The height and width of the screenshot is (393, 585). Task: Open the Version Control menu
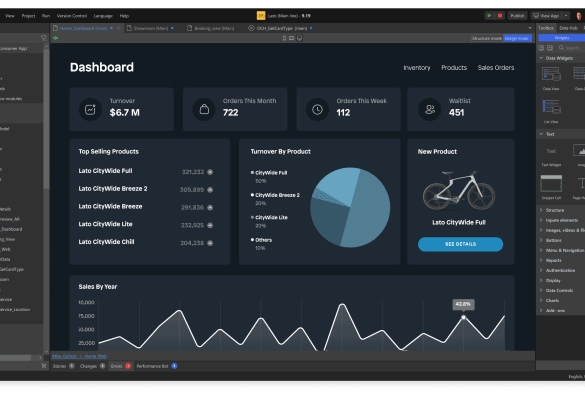[x=72, y=16]
